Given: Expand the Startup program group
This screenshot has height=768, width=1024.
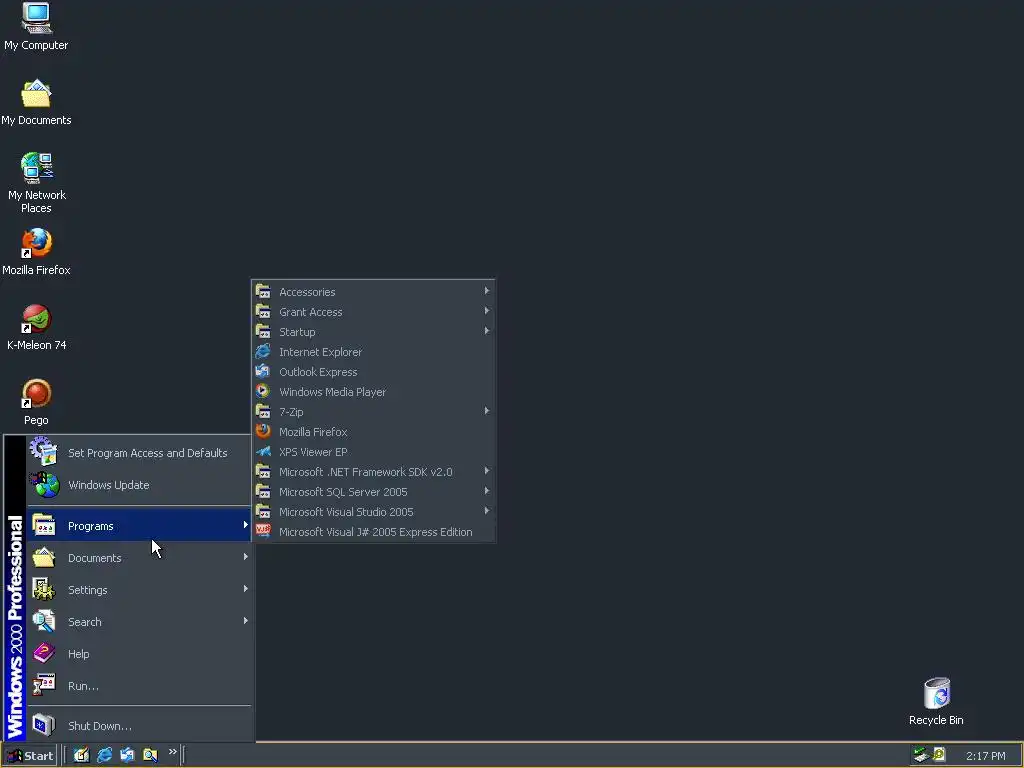Looking at the screenshot, I should click(373, 331).
